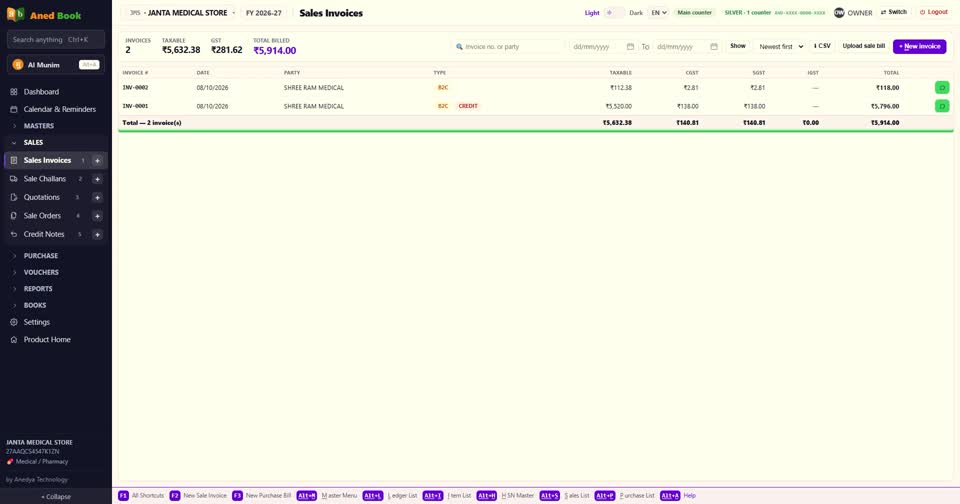Click the Main counter badge
Screen dimensions: 960x504
click(x=694, y=12)
